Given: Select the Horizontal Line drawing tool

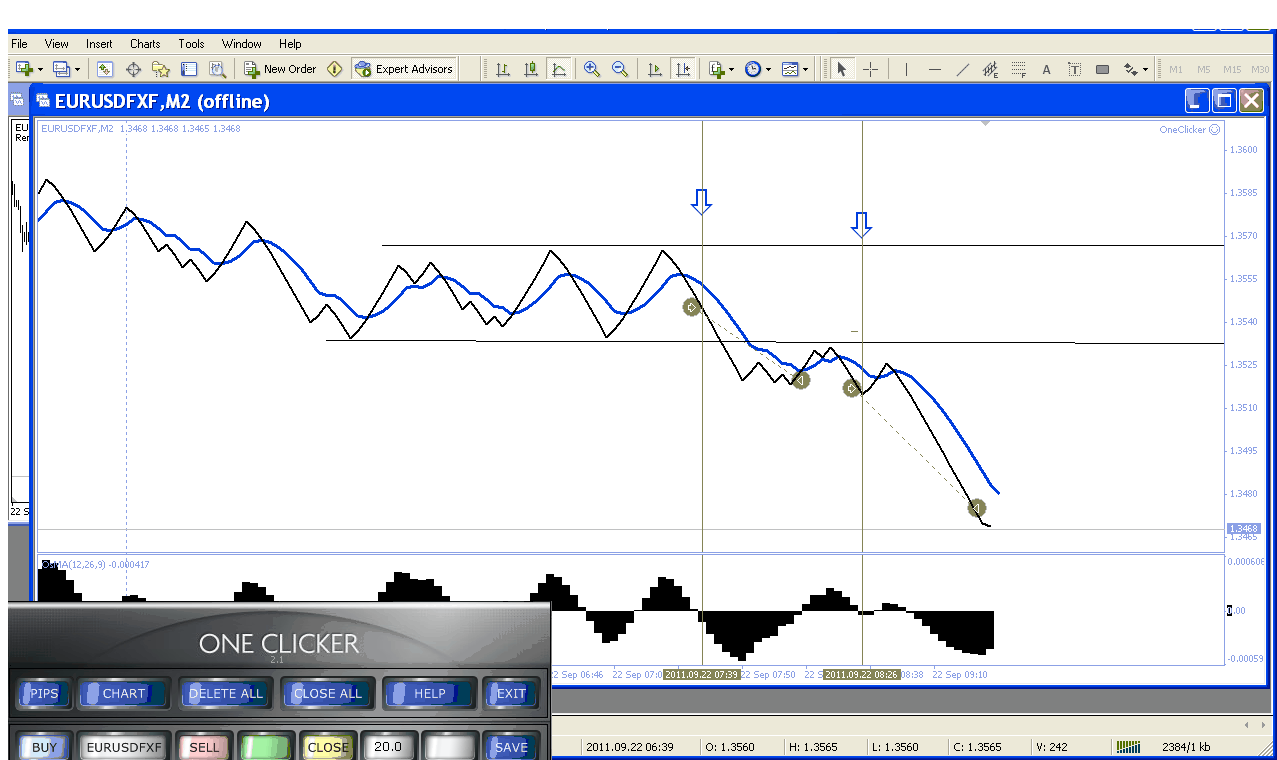Looking at the screenshot, I should pyautogui.click(x=934, y=69).
